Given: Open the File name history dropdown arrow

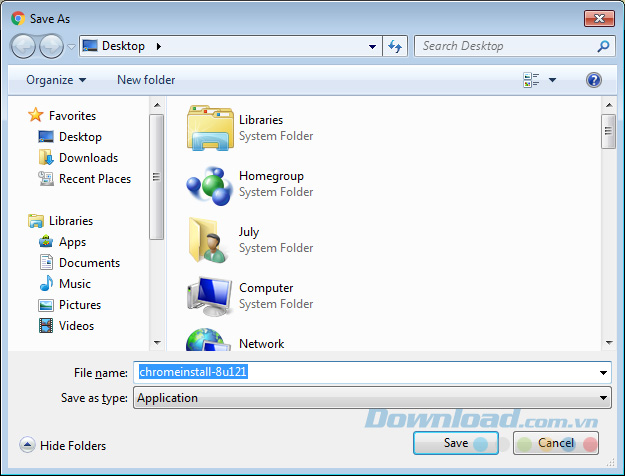Looking at the screenshot, I should (x=603, y=373).
